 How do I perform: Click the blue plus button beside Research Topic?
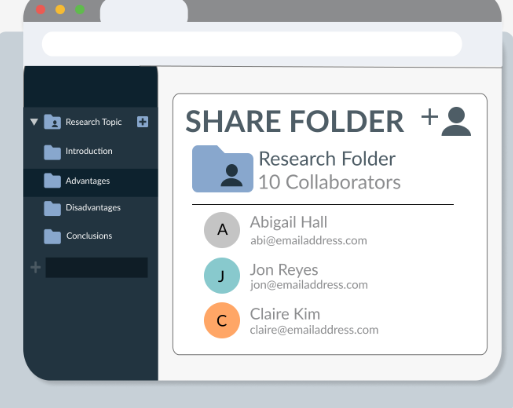click(143, 122)
